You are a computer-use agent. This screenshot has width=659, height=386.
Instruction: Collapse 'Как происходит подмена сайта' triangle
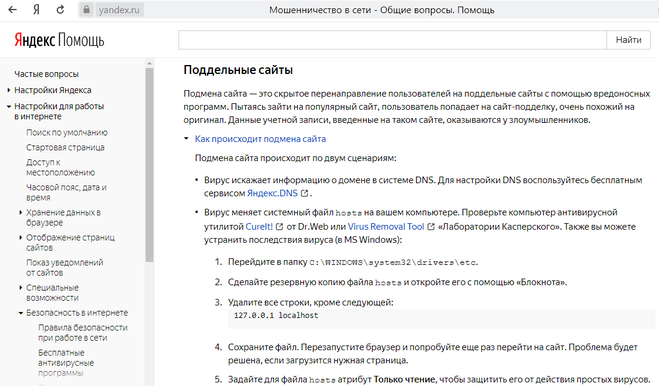pos(186,138)
